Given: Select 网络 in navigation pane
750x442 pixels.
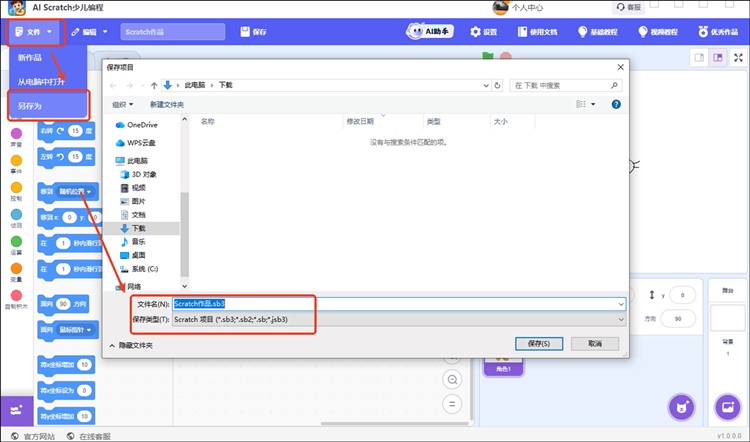Looking at the screenshot, I should [128, 287].
